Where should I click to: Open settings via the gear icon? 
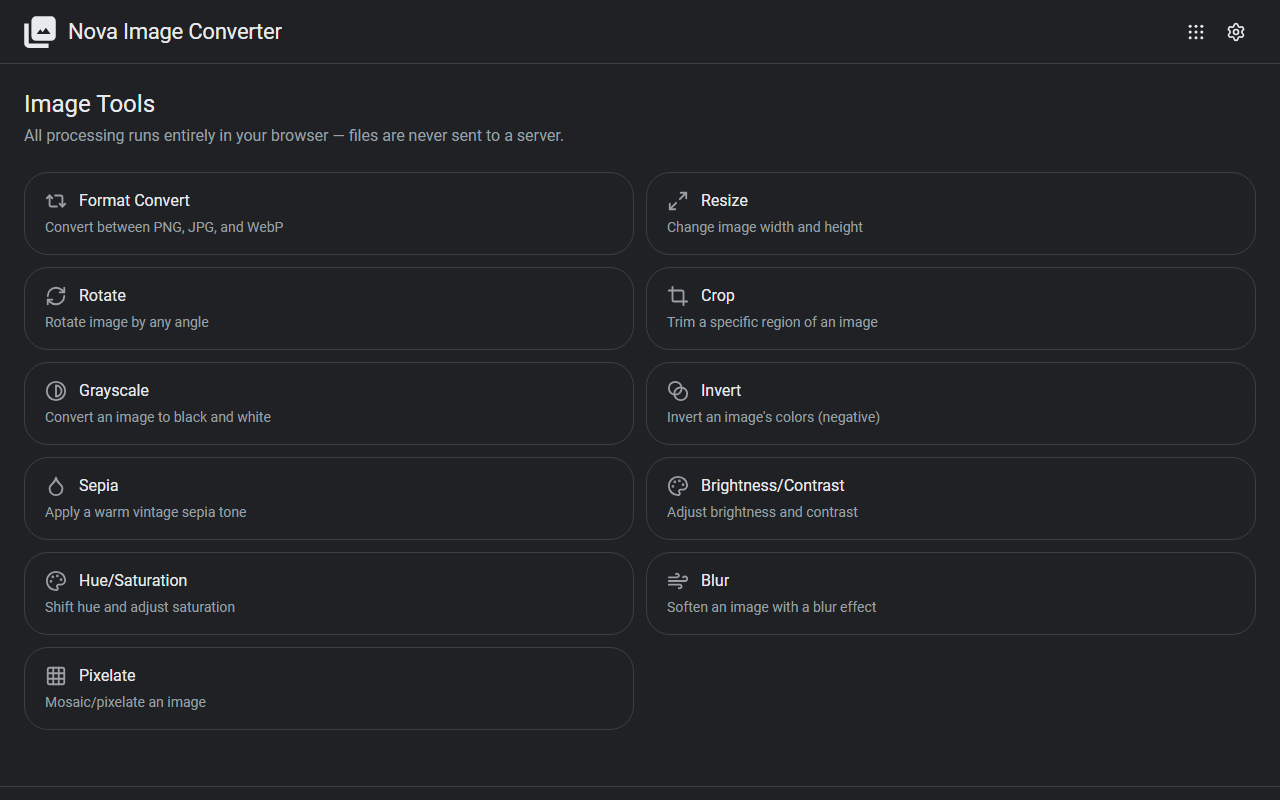[1236, 32]
